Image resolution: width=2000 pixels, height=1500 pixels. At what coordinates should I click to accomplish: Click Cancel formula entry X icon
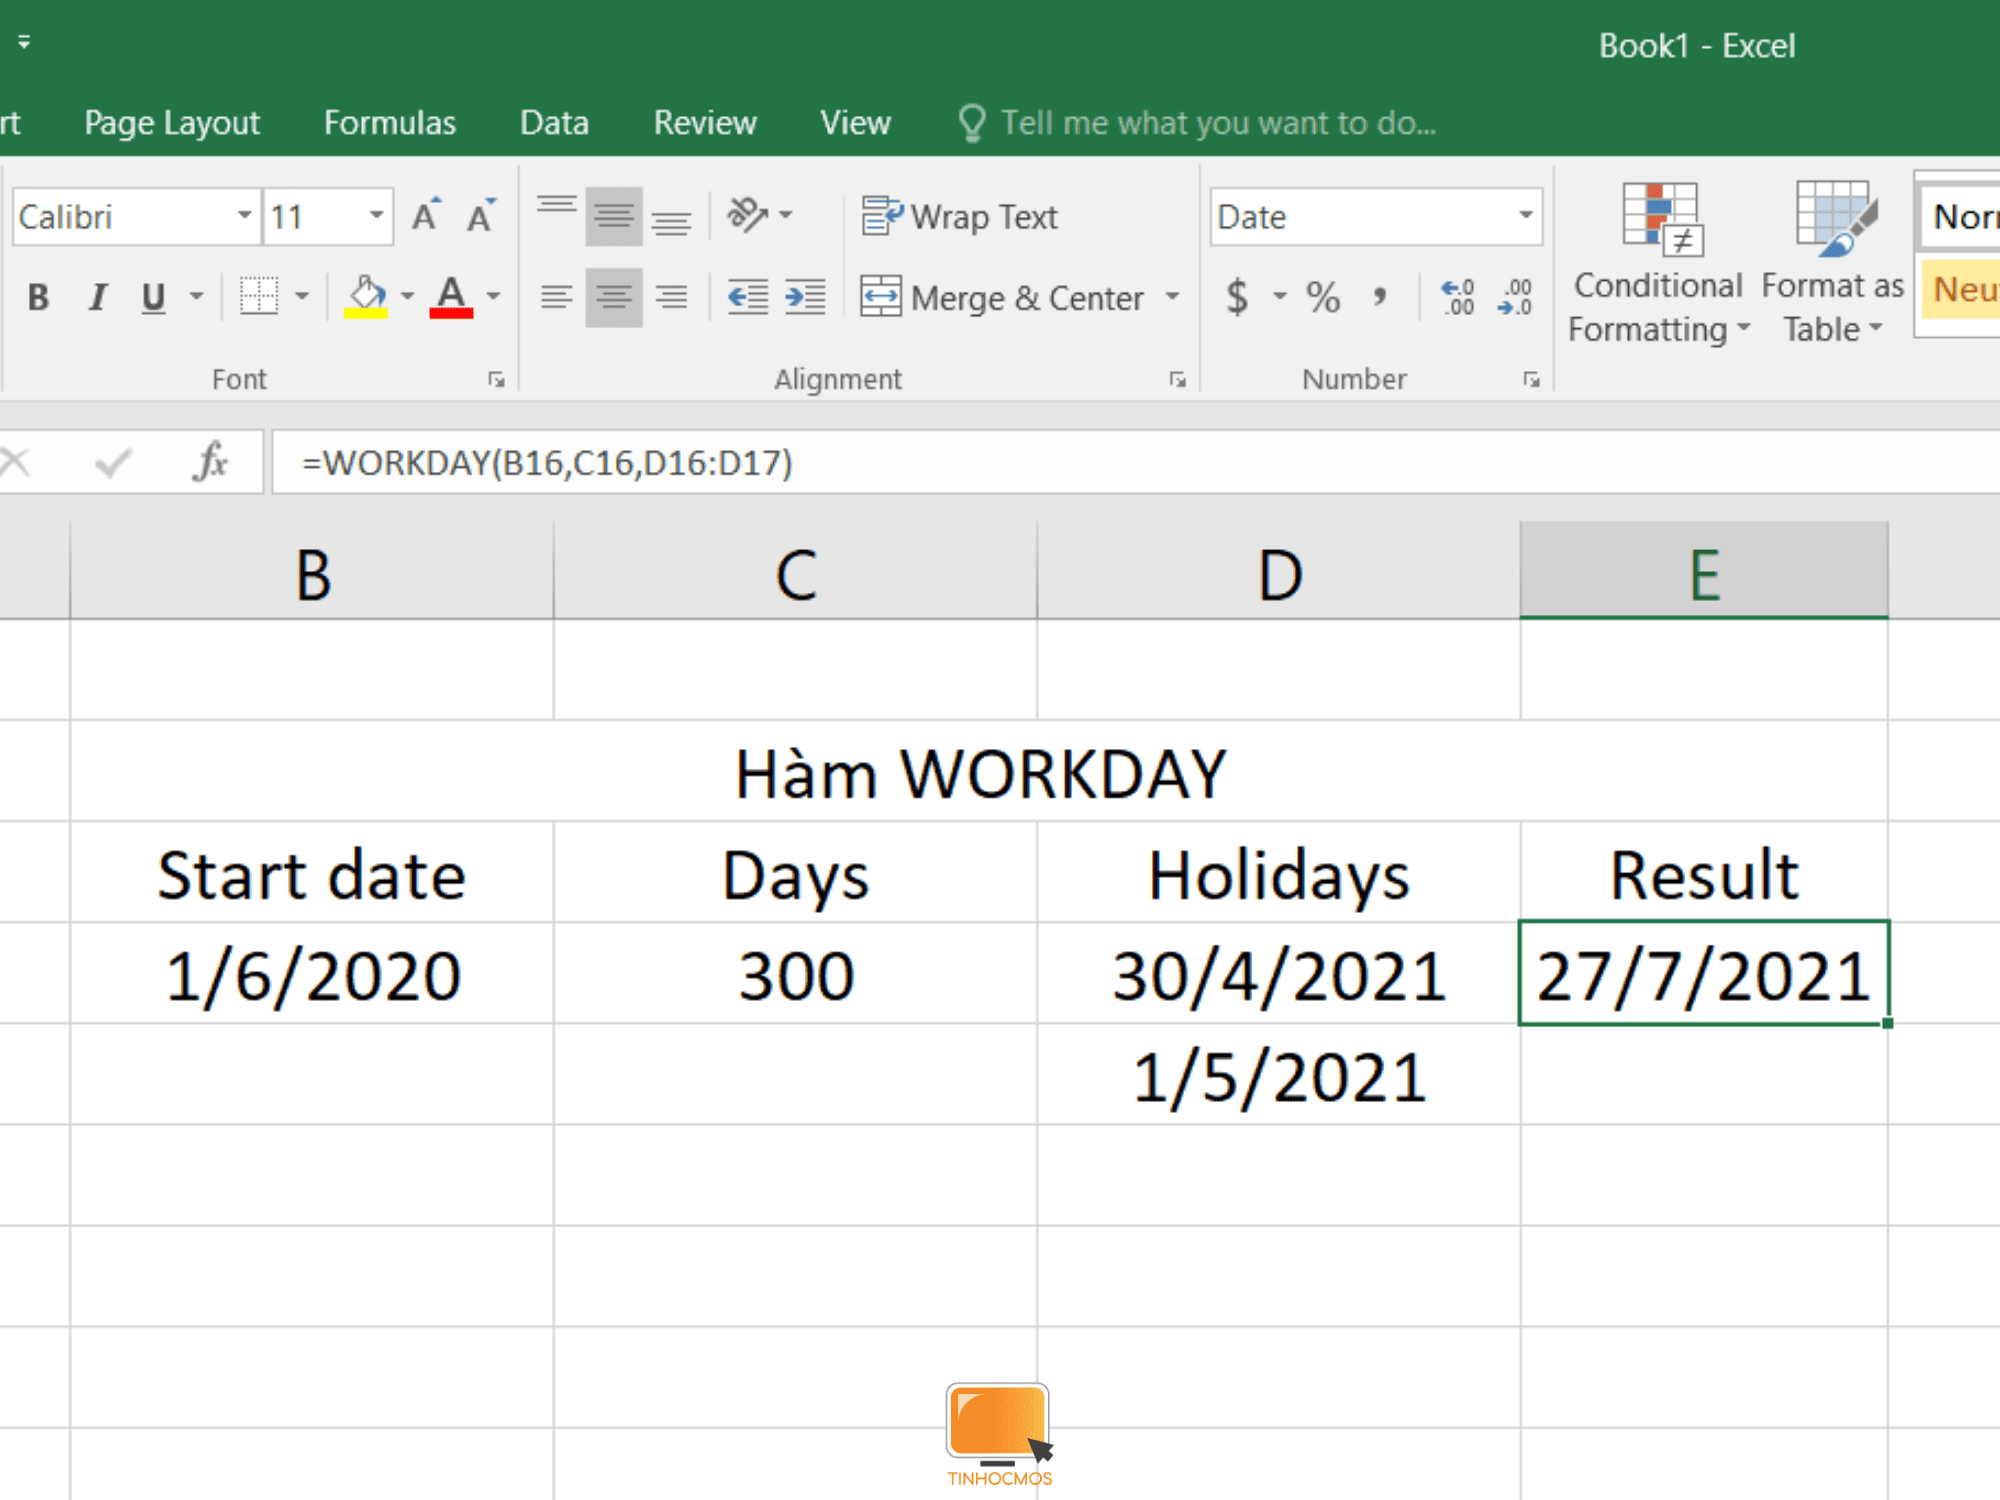(x=16, y=462)
